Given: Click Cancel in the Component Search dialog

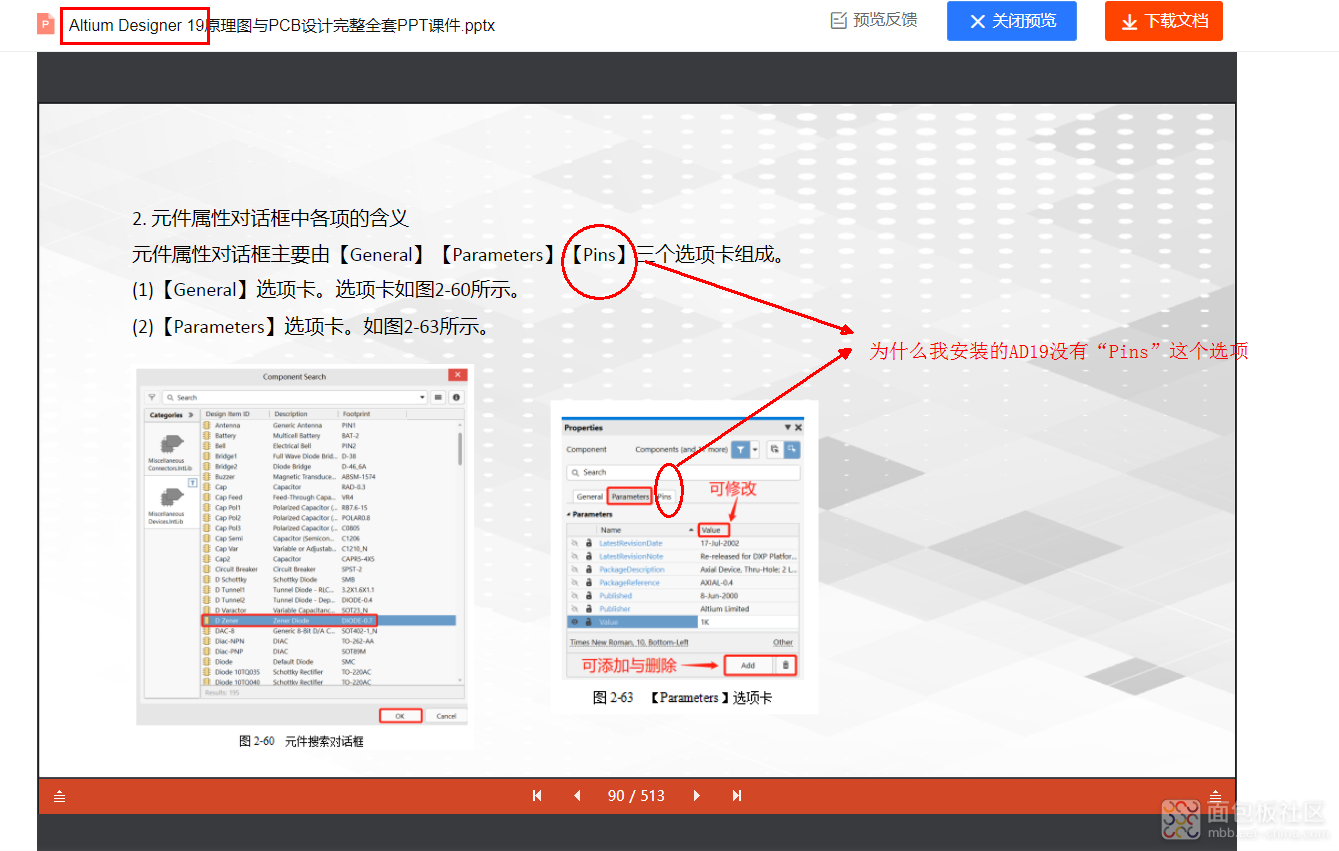Looking at the screenshot, I should 446,716.
